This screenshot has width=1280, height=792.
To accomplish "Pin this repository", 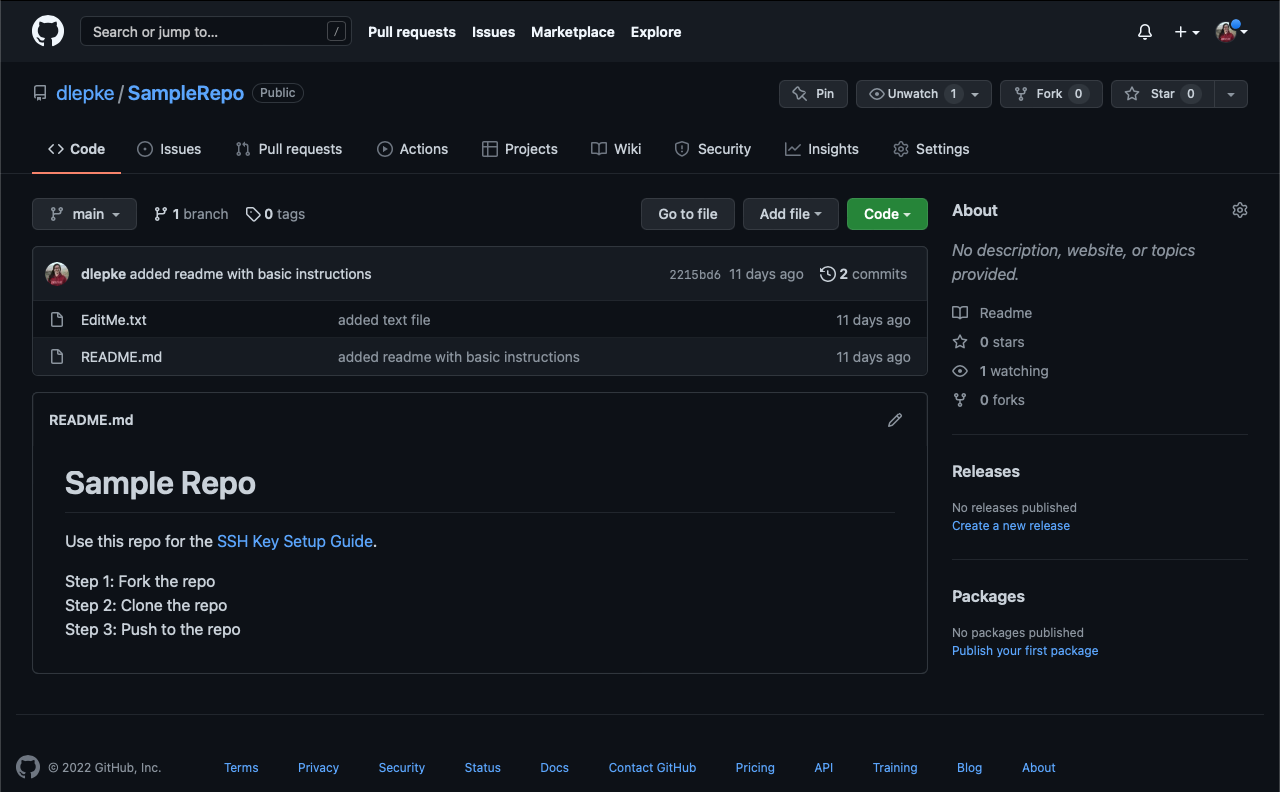I will [813, 94].
